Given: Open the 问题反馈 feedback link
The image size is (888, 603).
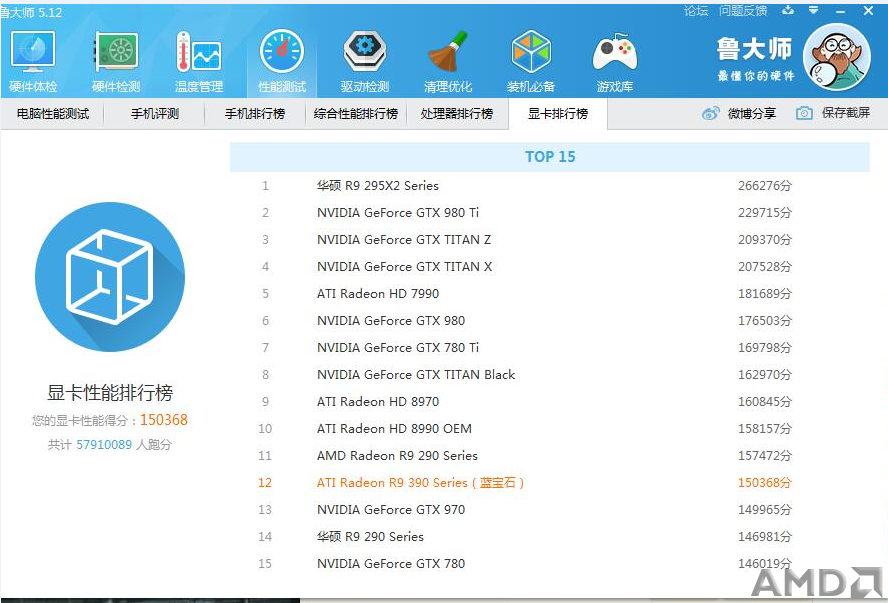Looking at the screenshot, I should point(743,10).
